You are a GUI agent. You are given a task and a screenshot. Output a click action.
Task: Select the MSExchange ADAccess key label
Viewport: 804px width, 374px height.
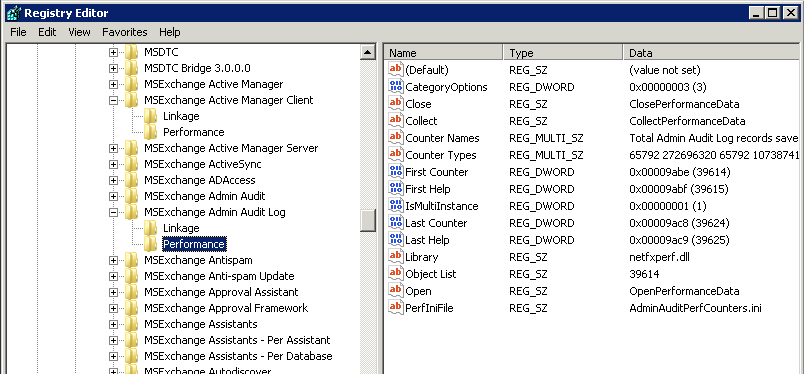click(x=199, y=181)
